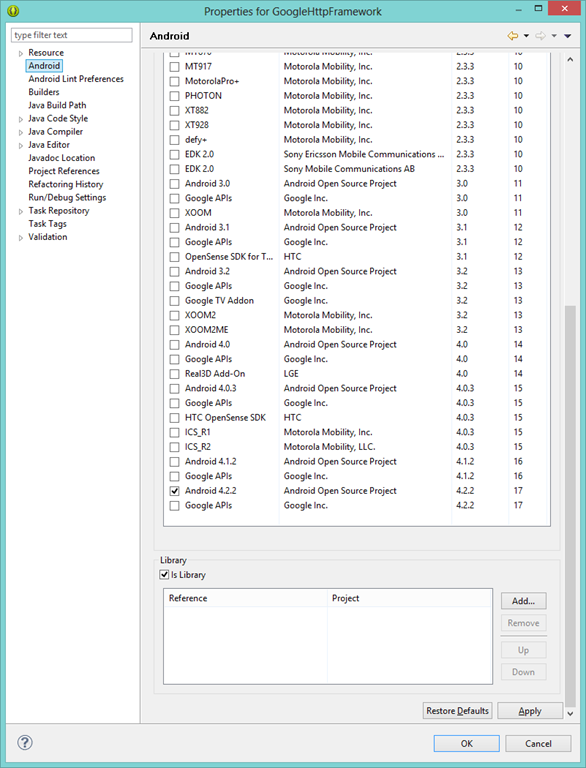Select the defy+ target row text
Viewport: 586px width, 768px height.
[x=196, y=140]
